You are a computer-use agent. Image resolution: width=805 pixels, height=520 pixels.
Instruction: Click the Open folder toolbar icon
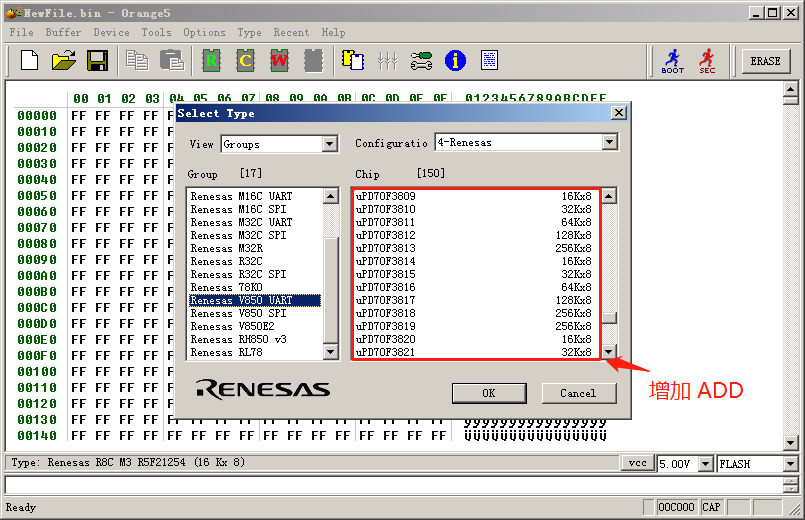[x=64, y=61]
